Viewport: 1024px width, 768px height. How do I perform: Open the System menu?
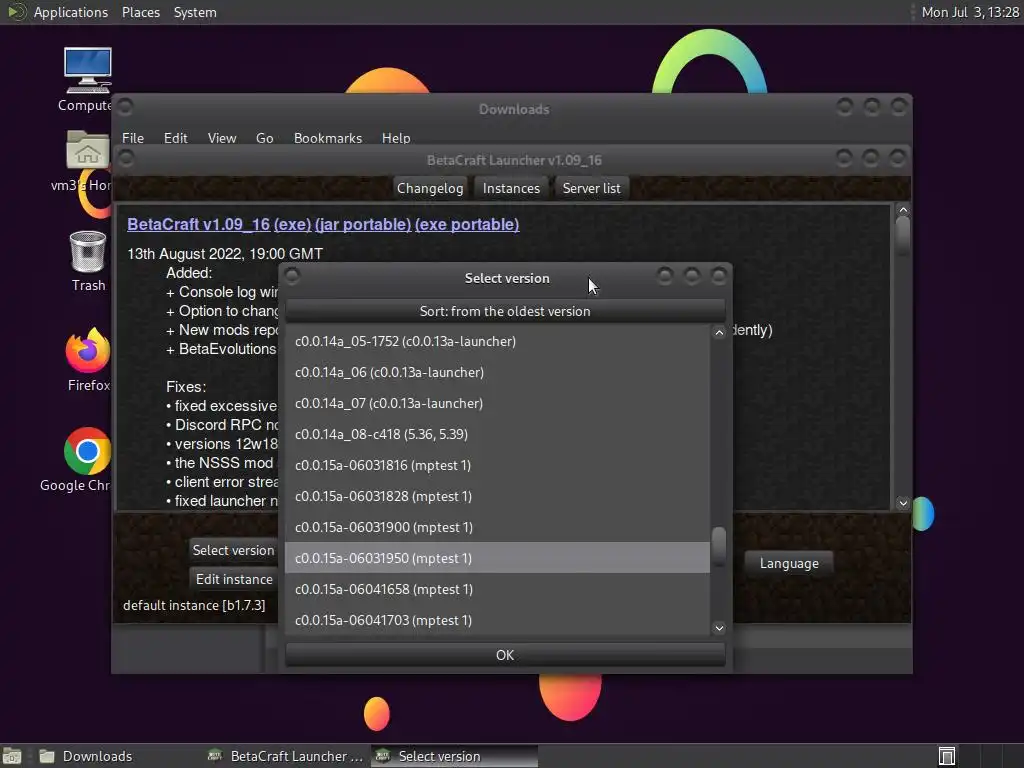[195, 12]
